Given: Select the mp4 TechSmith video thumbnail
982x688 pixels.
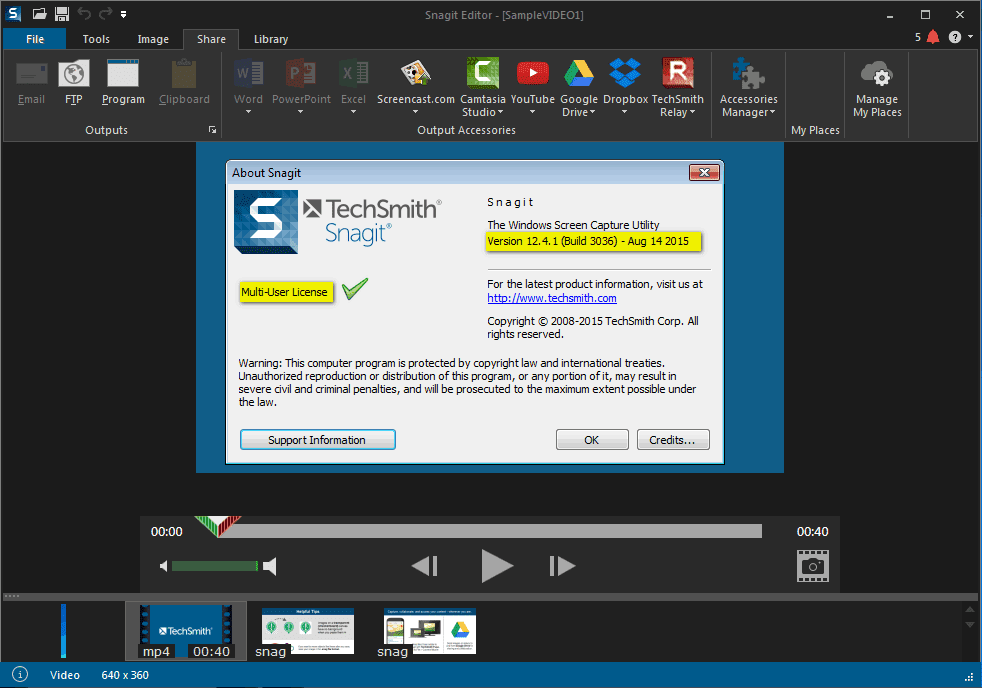Looking at the screenshot, I should tap(185, 631).
